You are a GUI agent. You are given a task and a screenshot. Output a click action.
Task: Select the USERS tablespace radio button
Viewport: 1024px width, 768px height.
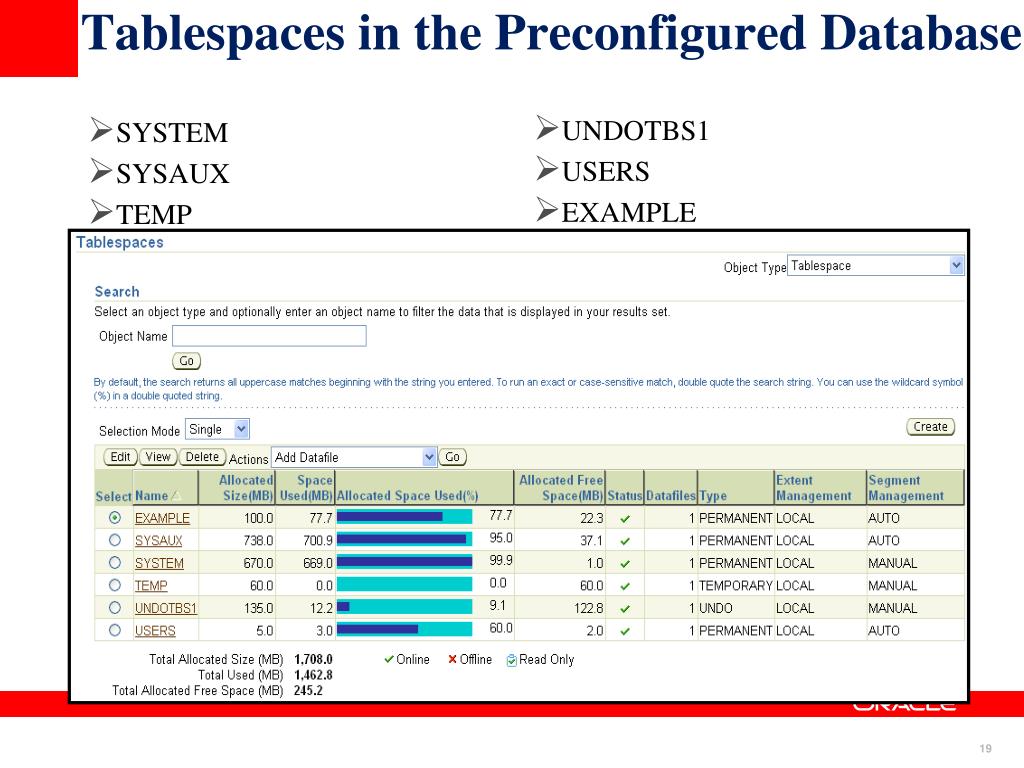115,630
